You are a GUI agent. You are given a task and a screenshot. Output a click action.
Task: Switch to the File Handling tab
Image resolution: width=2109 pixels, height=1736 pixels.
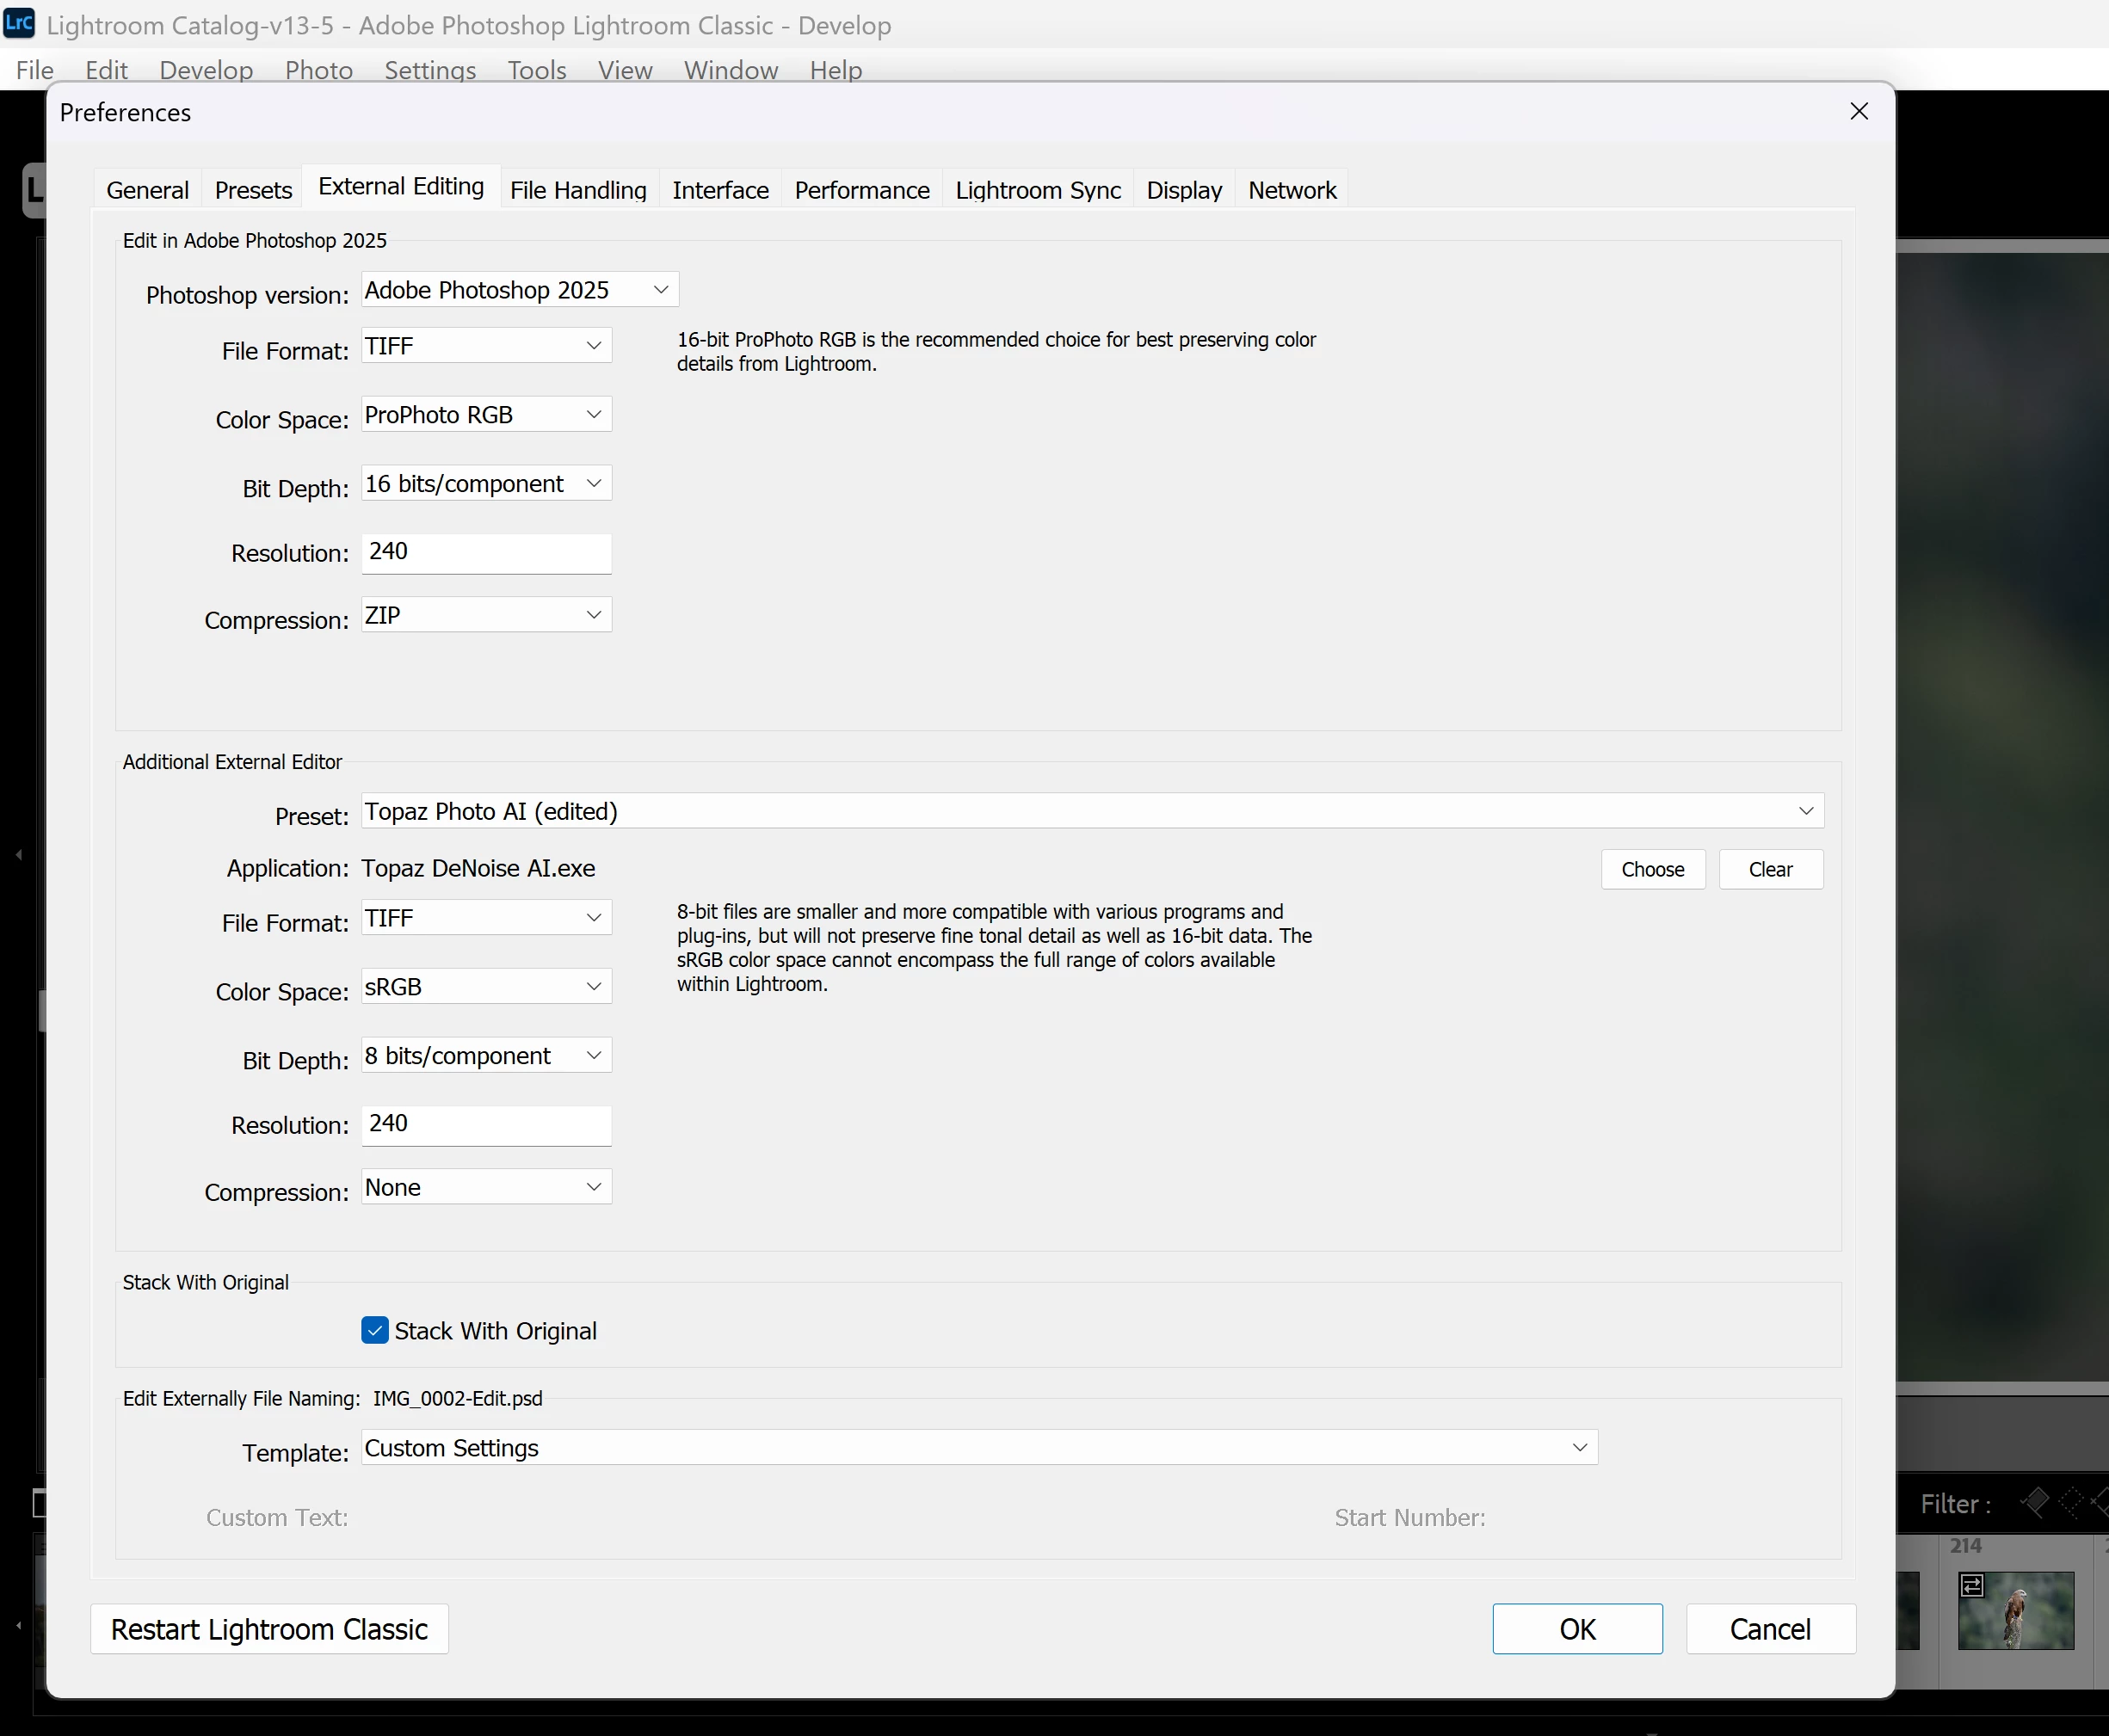578,190
